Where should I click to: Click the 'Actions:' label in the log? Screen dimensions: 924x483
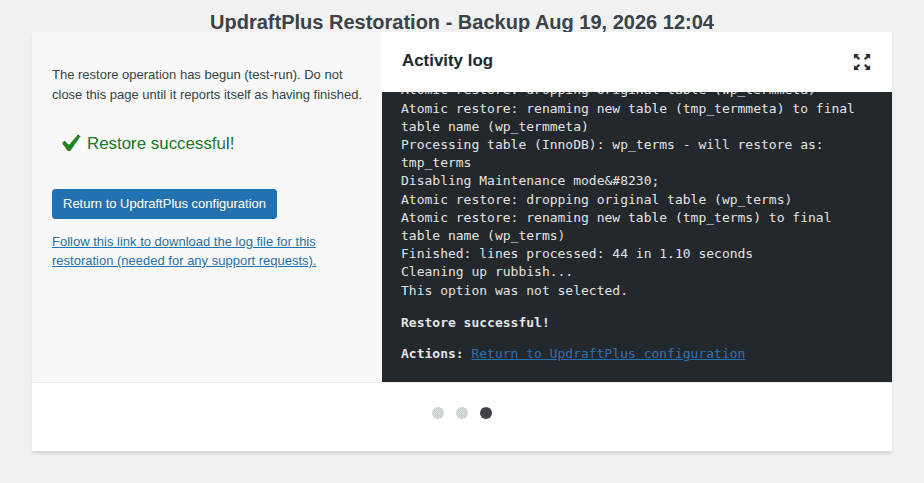(432, 353)
